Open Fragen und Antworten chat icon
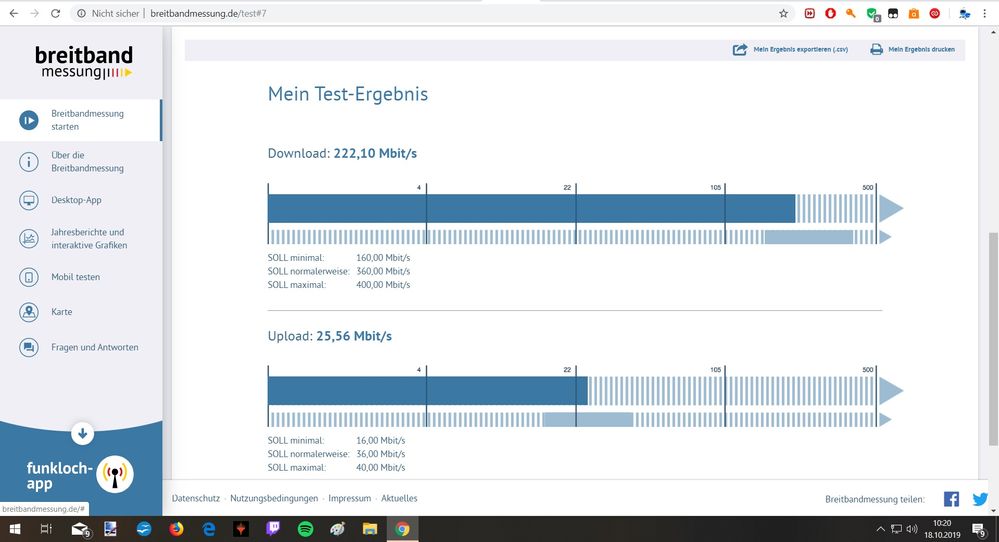Screen dimensions: 999x542 [x=29, y=347]
